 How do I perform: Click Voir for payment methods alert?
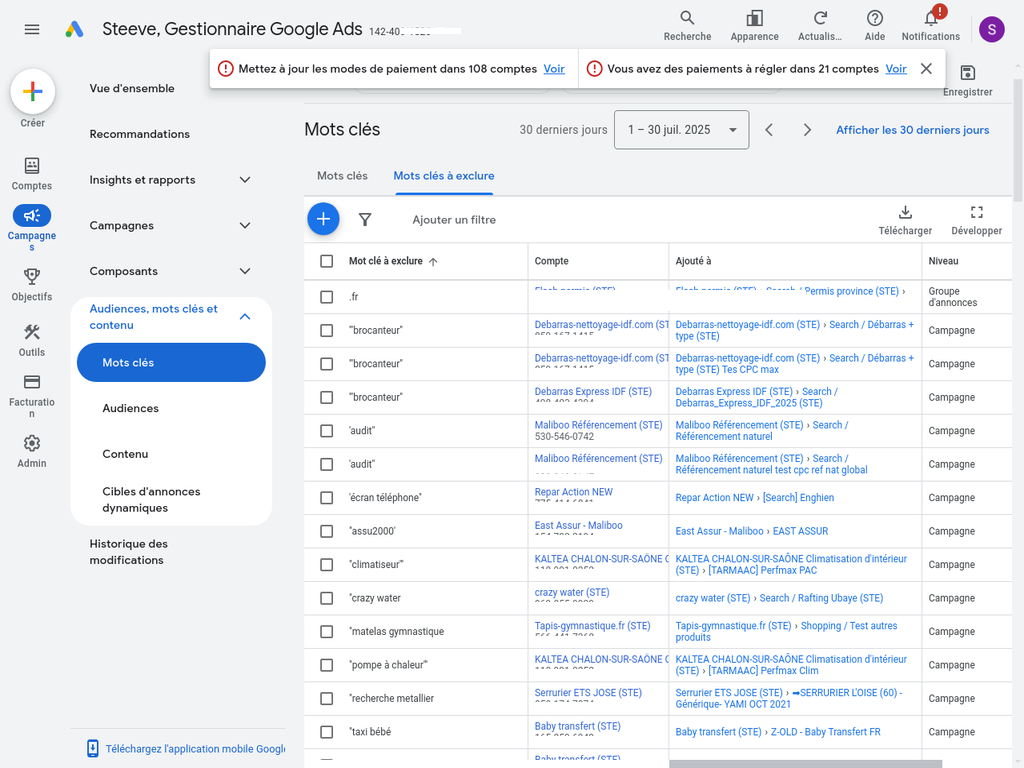pos(554,69)
